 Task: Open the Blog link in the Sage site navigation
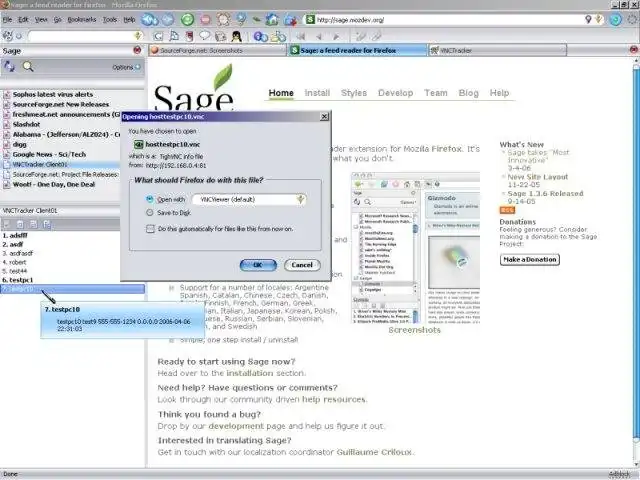click(x=469, y=93)
